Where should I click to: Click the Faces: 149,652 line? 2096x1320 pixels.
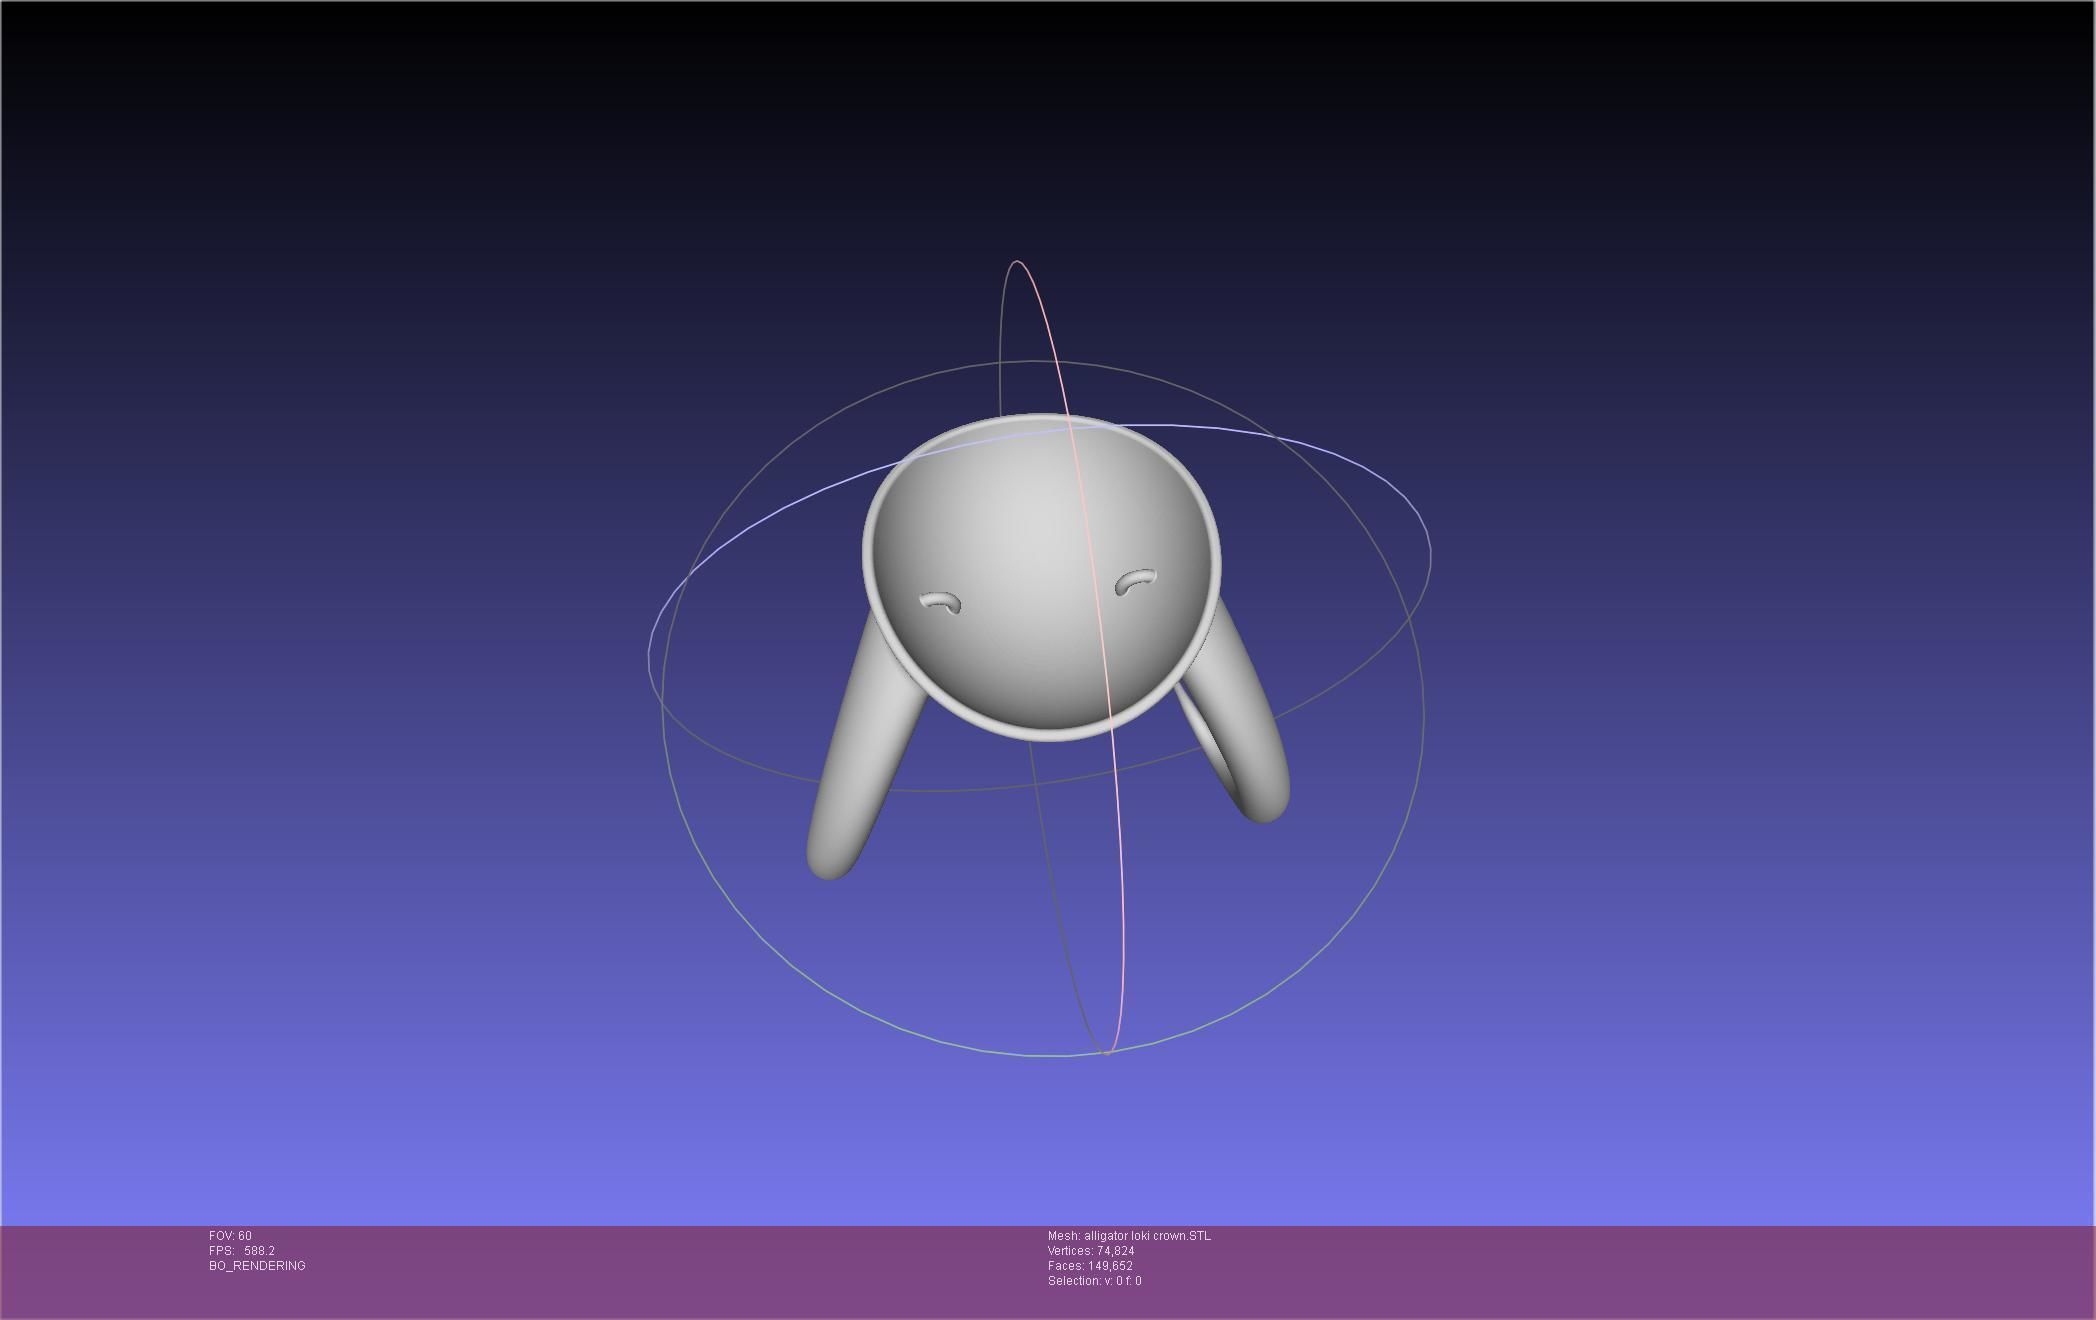[x=1090, y=1266]
